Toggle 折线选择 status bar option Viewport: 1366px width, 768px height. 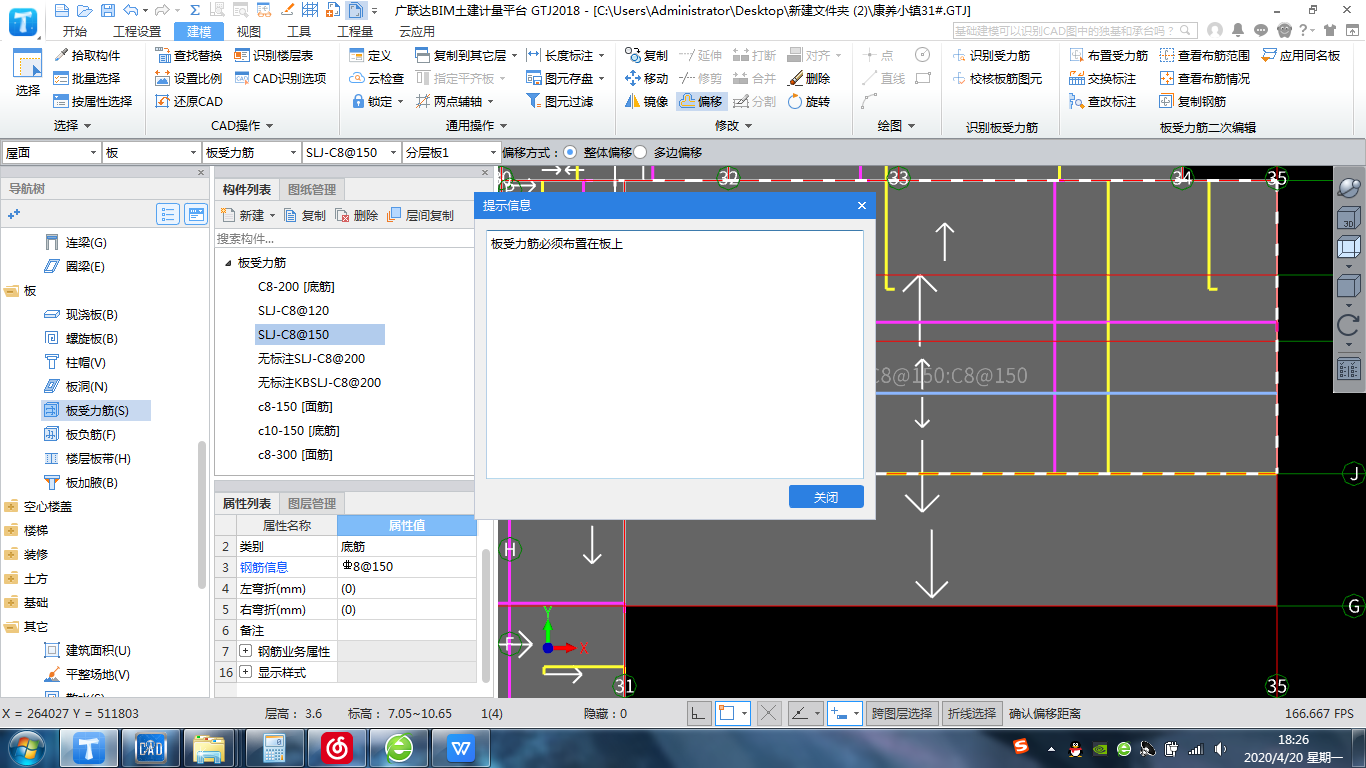tap(973, 713)
